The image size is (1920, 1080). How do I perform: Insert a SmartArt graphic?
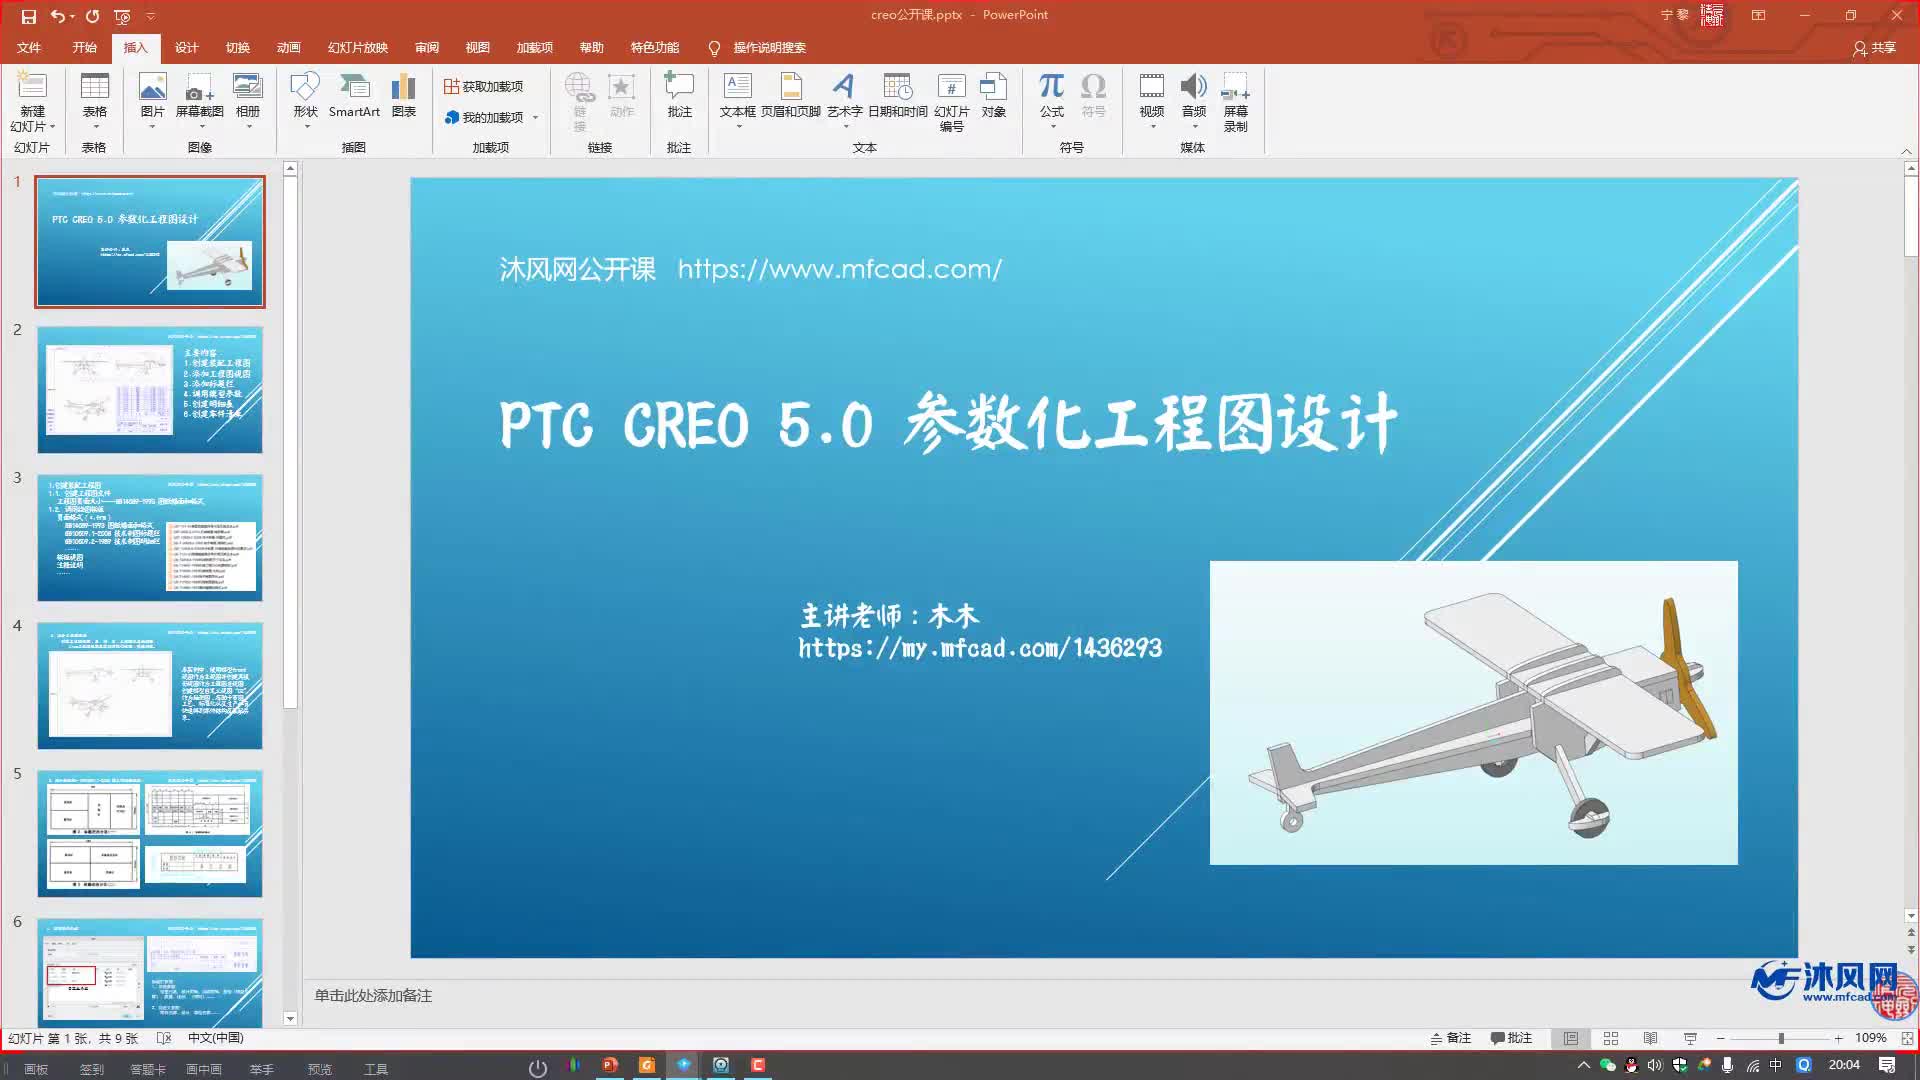coord(354,97)
